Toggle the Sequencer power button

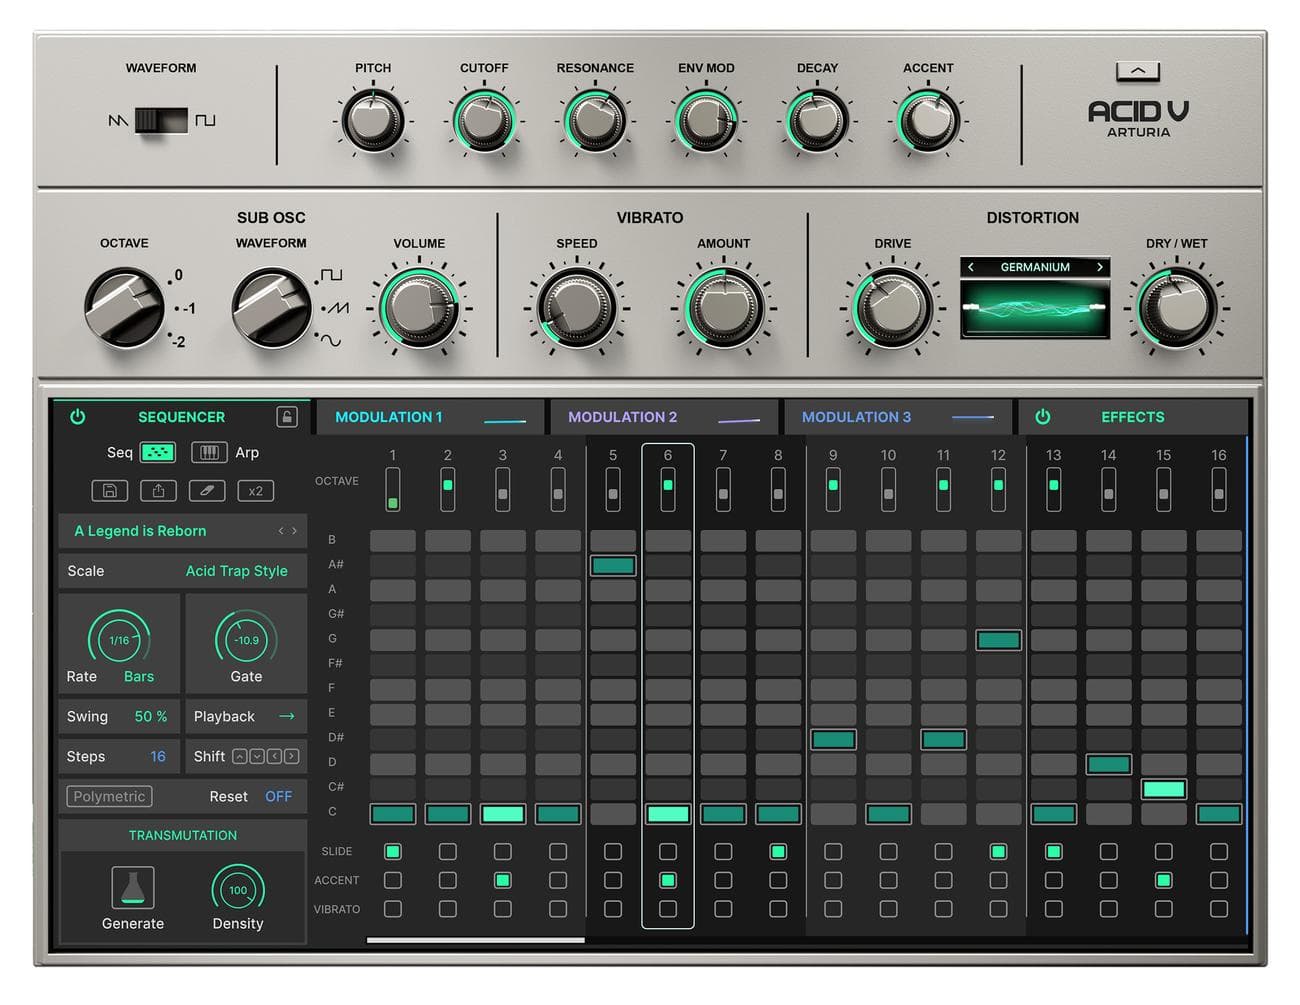click(78, 416)
